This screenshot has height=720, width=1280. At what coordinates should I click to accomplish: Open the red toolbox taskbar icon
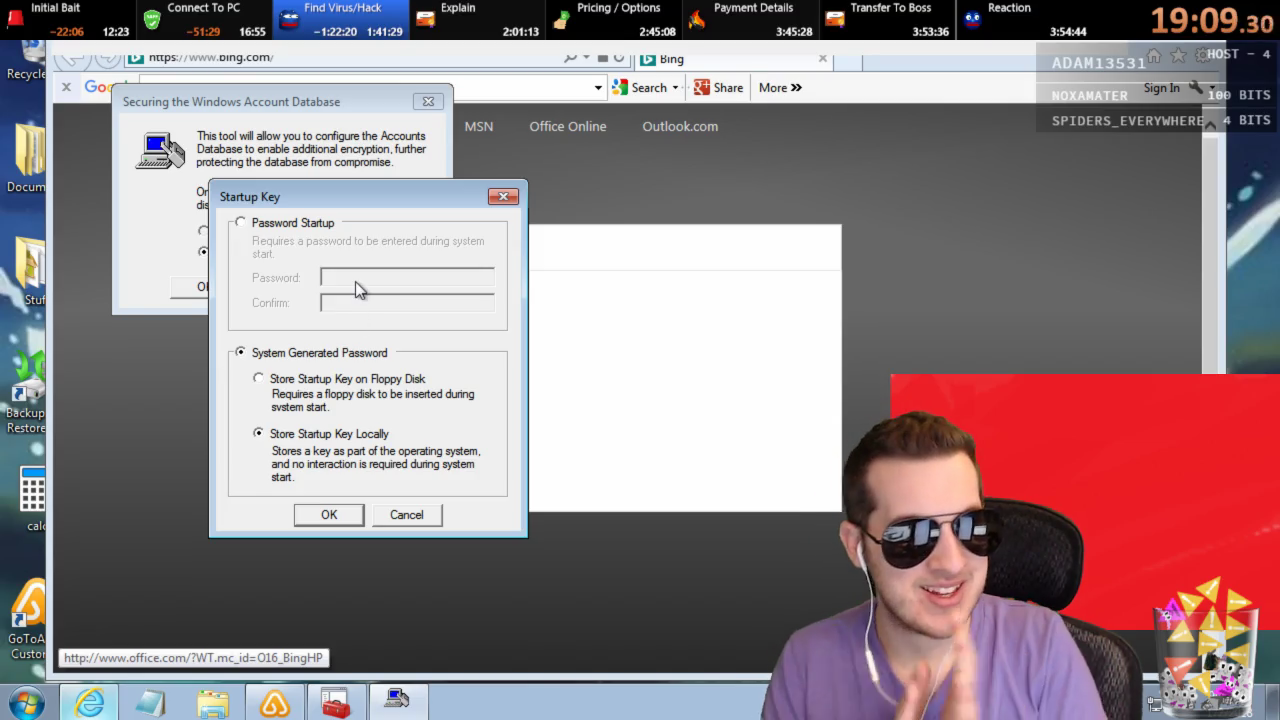[336, 703]
